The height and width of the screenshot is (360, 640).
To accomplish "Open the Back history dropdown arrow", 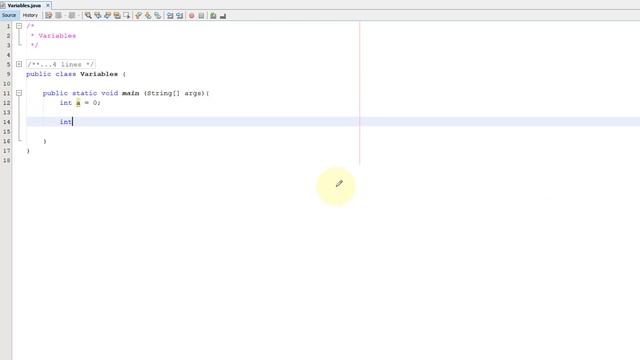I will (x=65, y=16).
